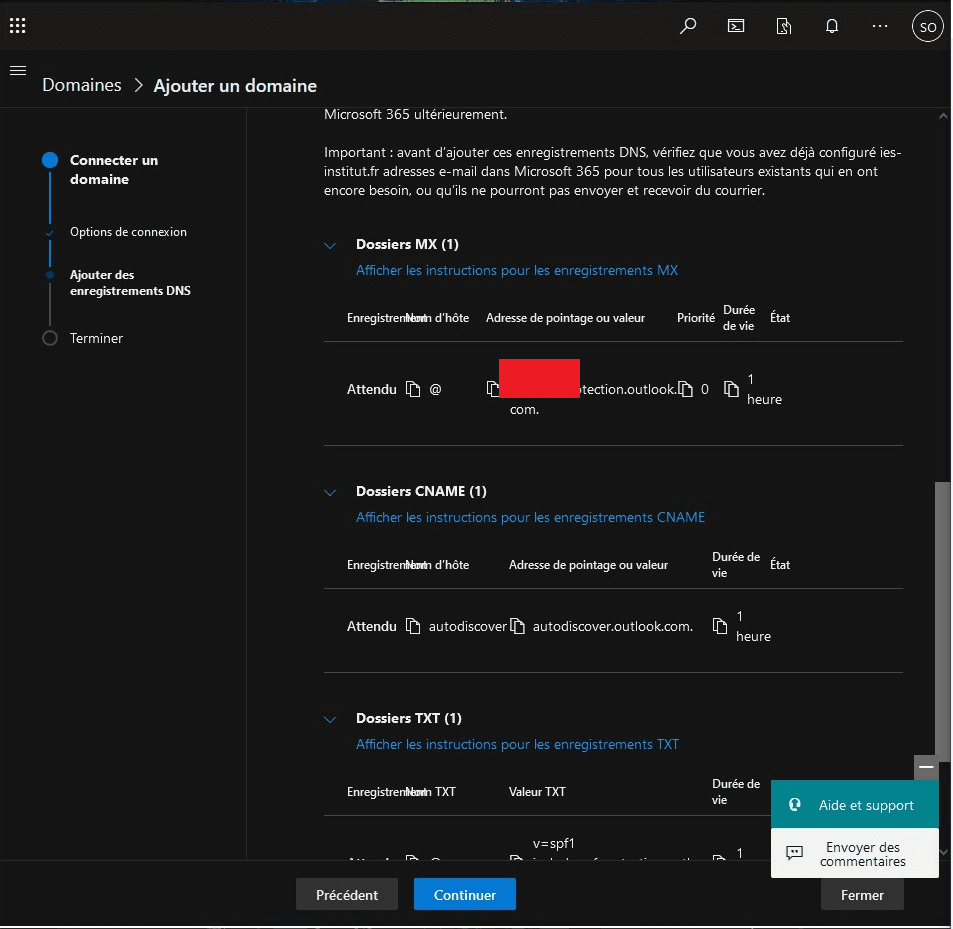Image resolution: width=953 pixels, height=929 pixels.
Task: Collapse the Dossiers TXT section
Action: coord(330,719)
